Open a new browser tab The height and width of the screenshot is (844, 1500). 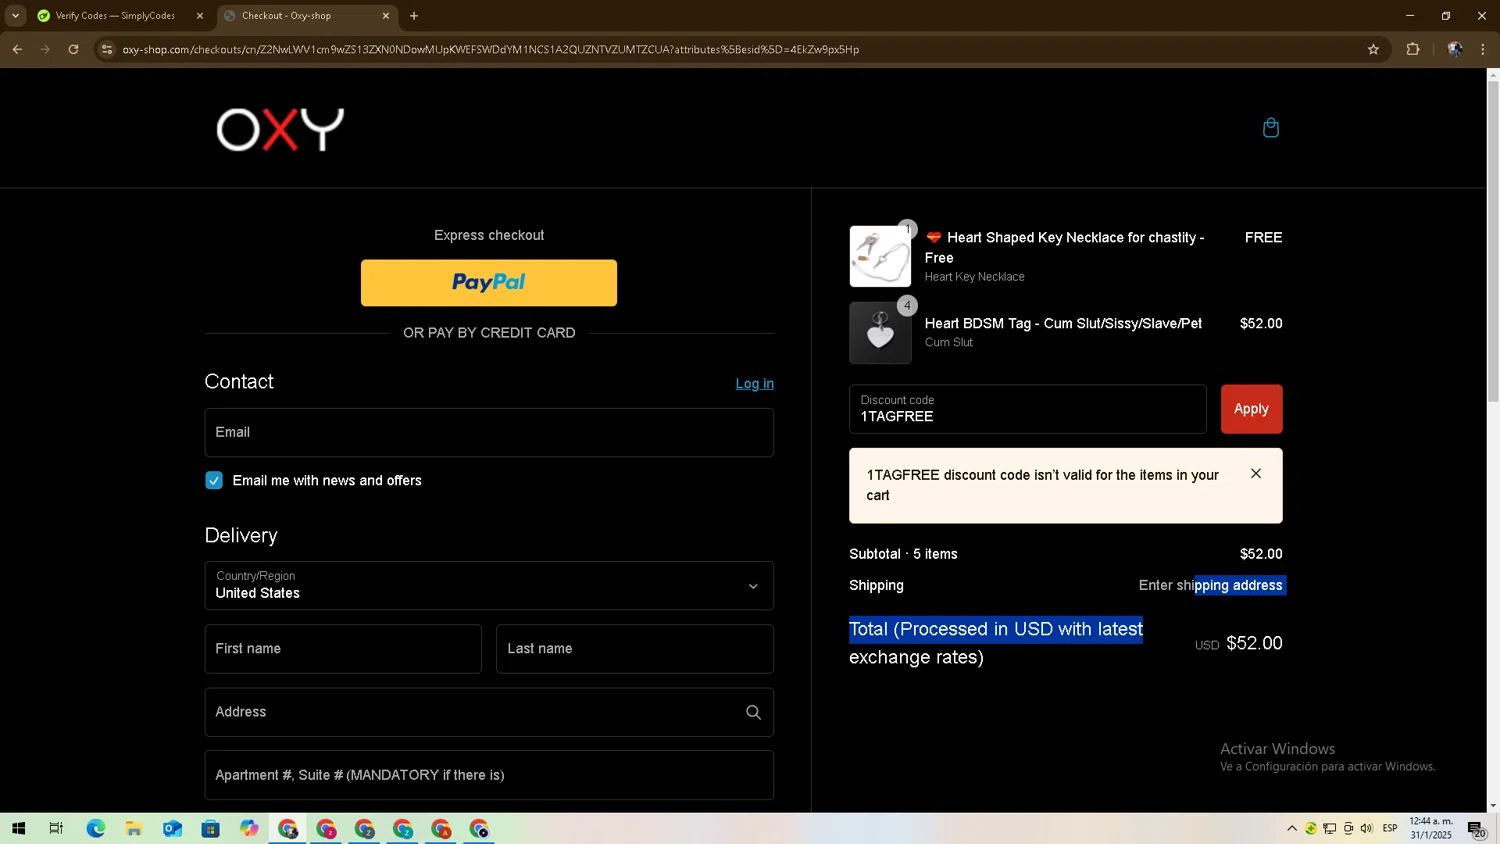(x=414, y=16)
